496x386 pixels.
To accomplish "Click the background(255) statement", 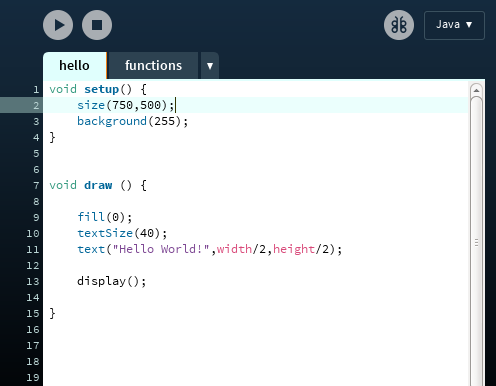I will click(x=133, y=121).
